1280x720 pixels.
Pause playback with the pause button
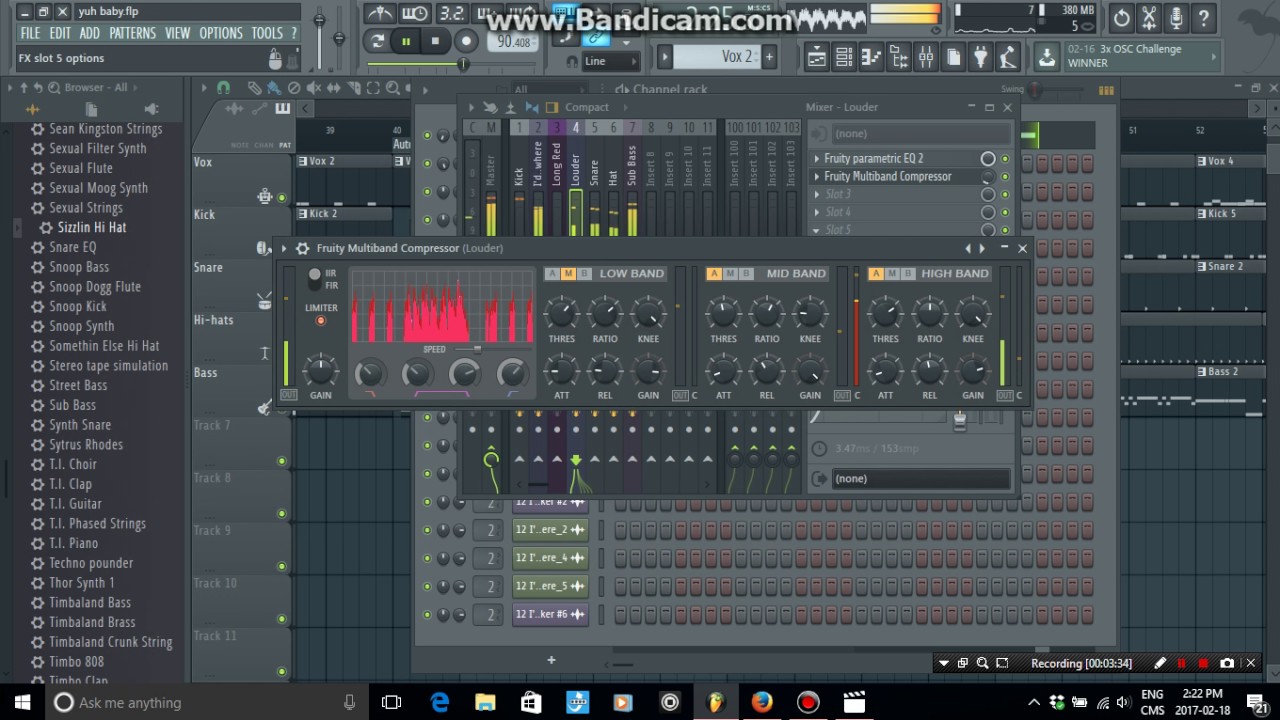pos(406,41)
